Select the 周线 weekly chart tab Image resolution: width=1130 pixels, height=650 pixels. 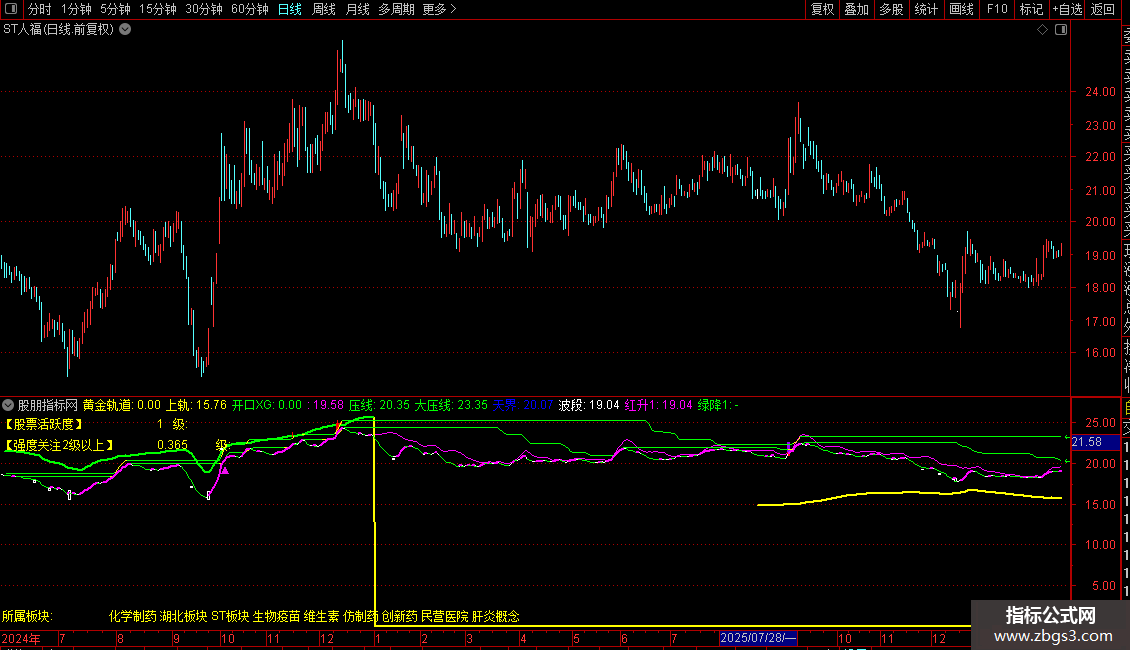coord(324,9)
